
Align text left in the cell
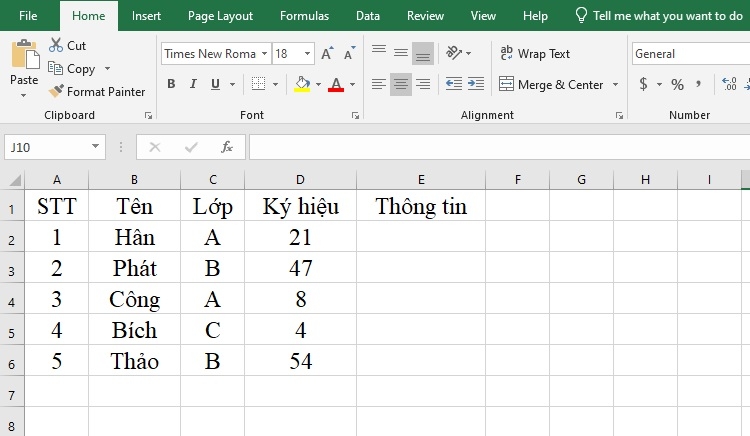click(379, 84)
